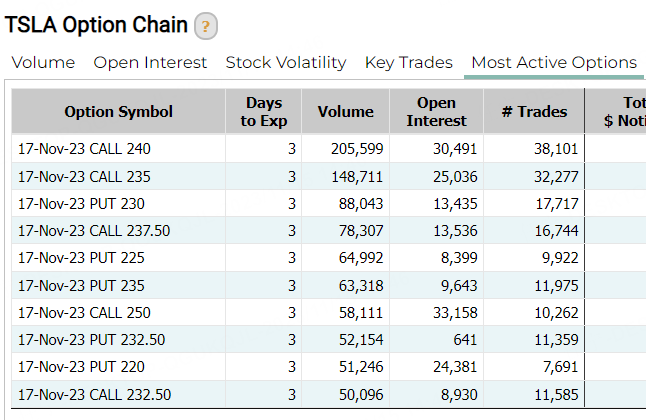Sort by # Trades column header

pos(534,112)
